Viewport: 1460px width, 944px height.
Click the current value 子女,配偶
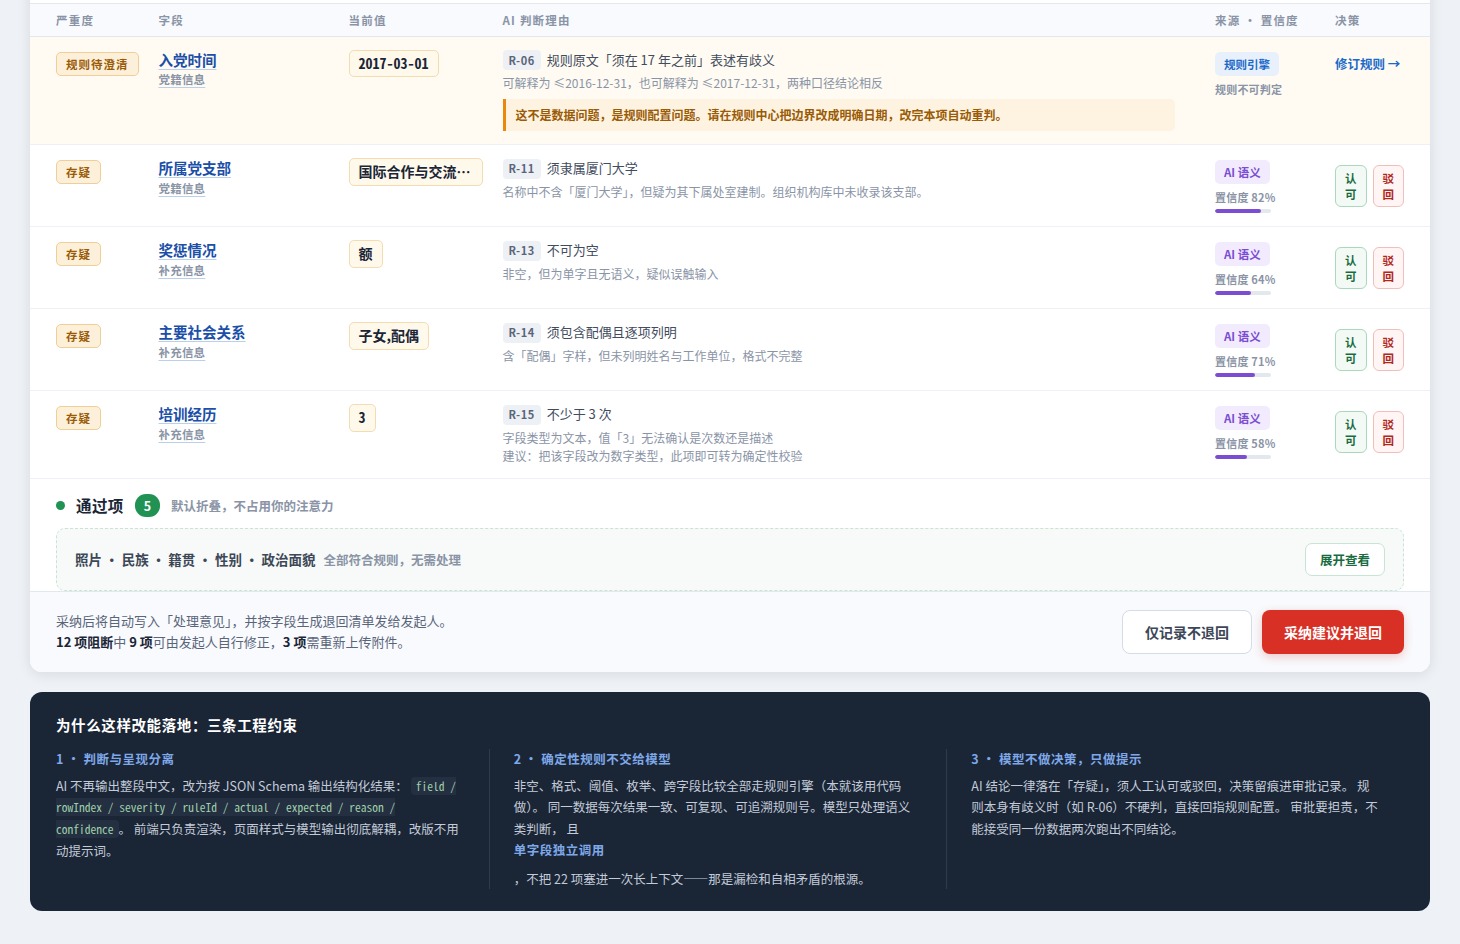coord(388,336)
